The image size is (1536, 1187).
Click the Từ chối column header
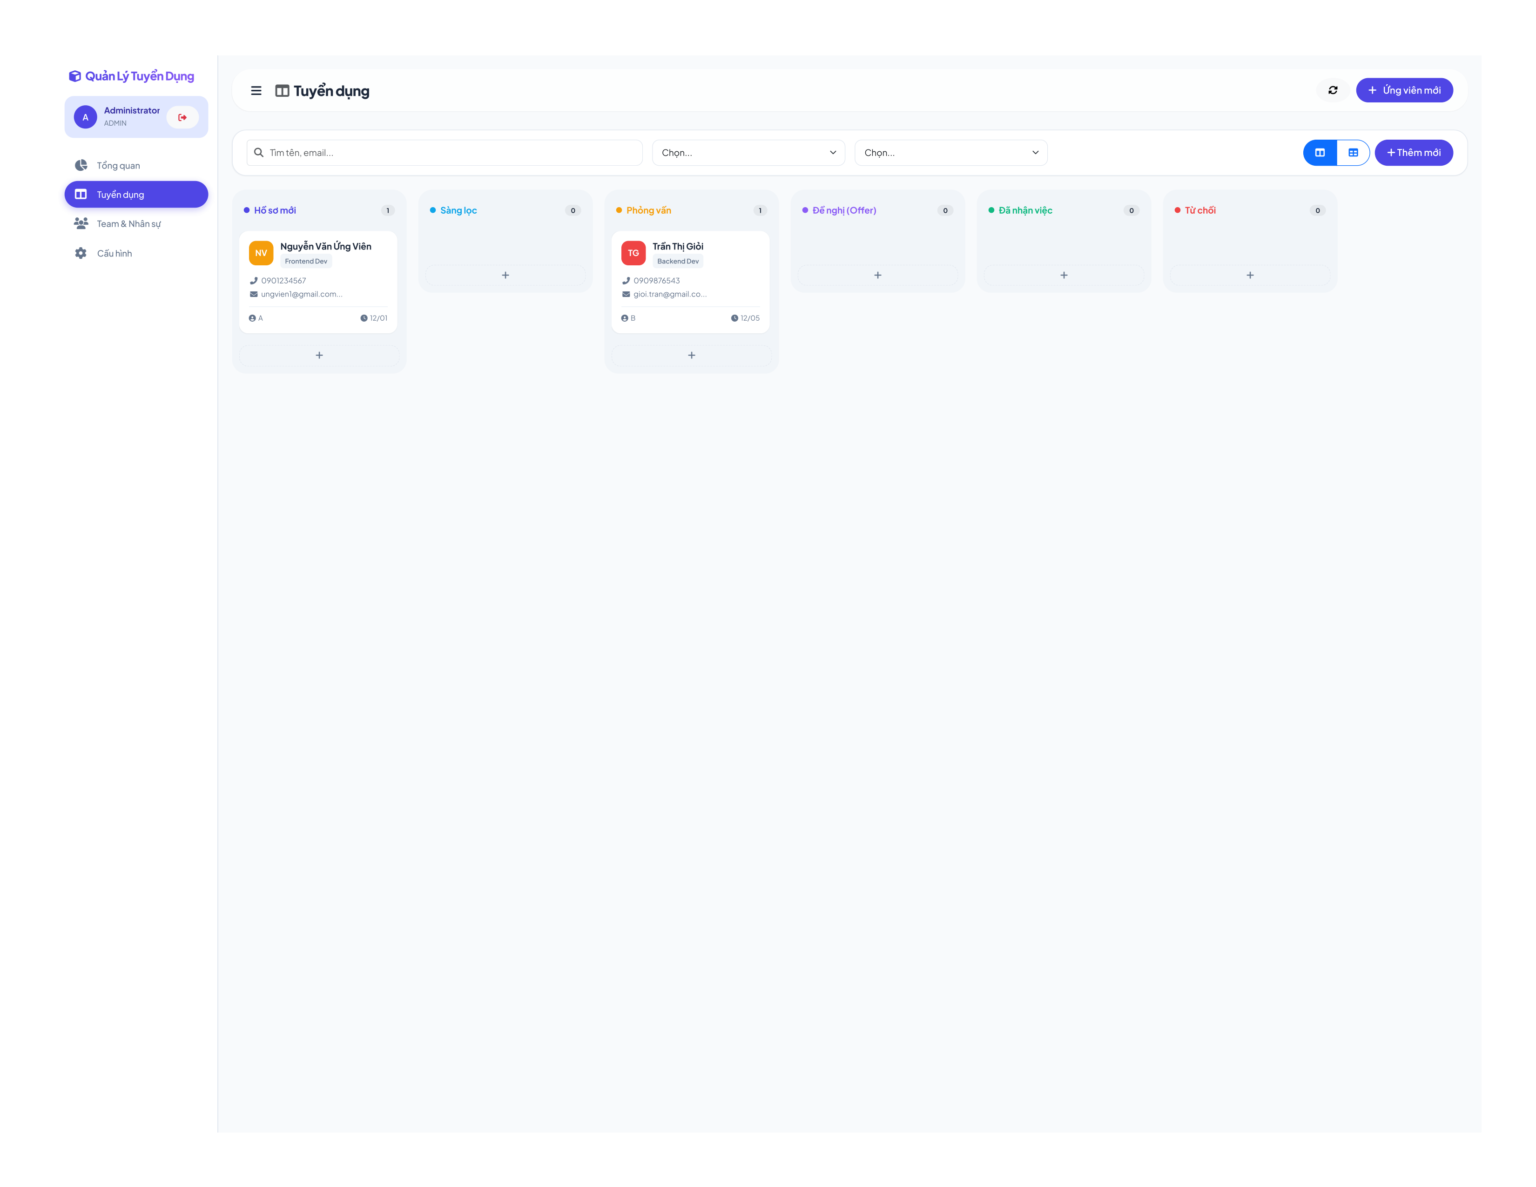(x=1200, y=210)
